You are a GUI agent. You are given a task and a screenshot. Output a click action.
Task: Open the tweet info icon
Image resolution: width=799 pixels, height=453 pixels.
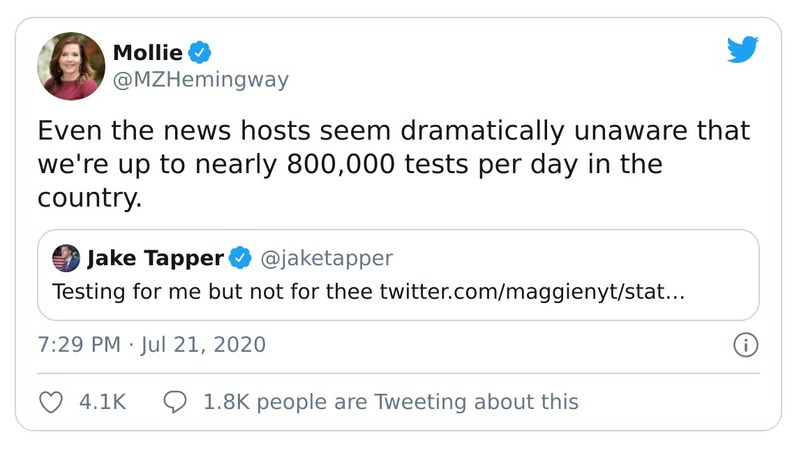[746, 346]
